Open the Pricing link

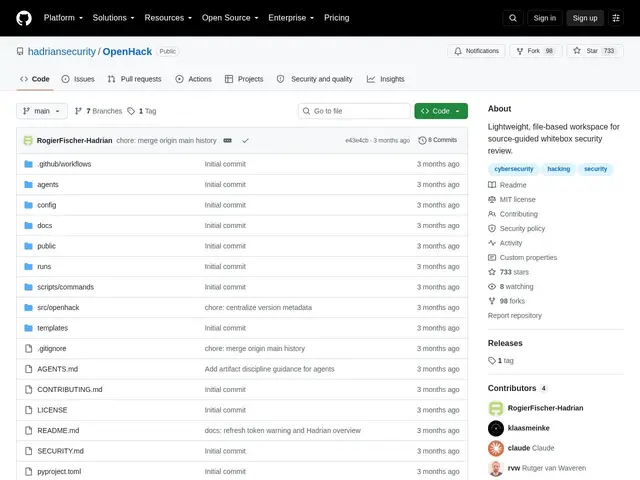coord(337,18)
